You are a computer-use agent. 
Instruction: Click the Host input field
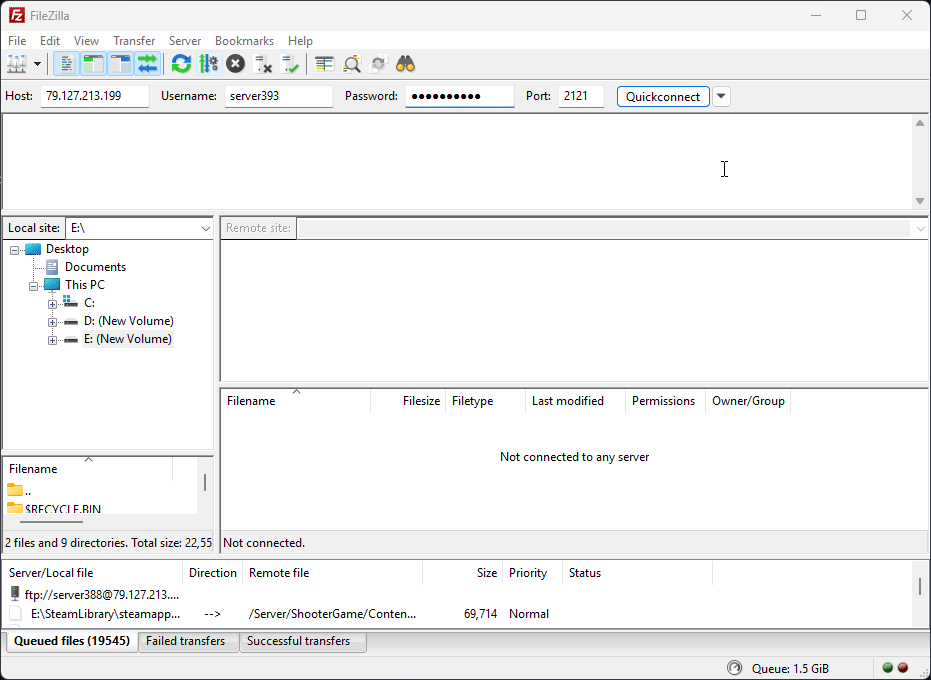pos(94,96)
